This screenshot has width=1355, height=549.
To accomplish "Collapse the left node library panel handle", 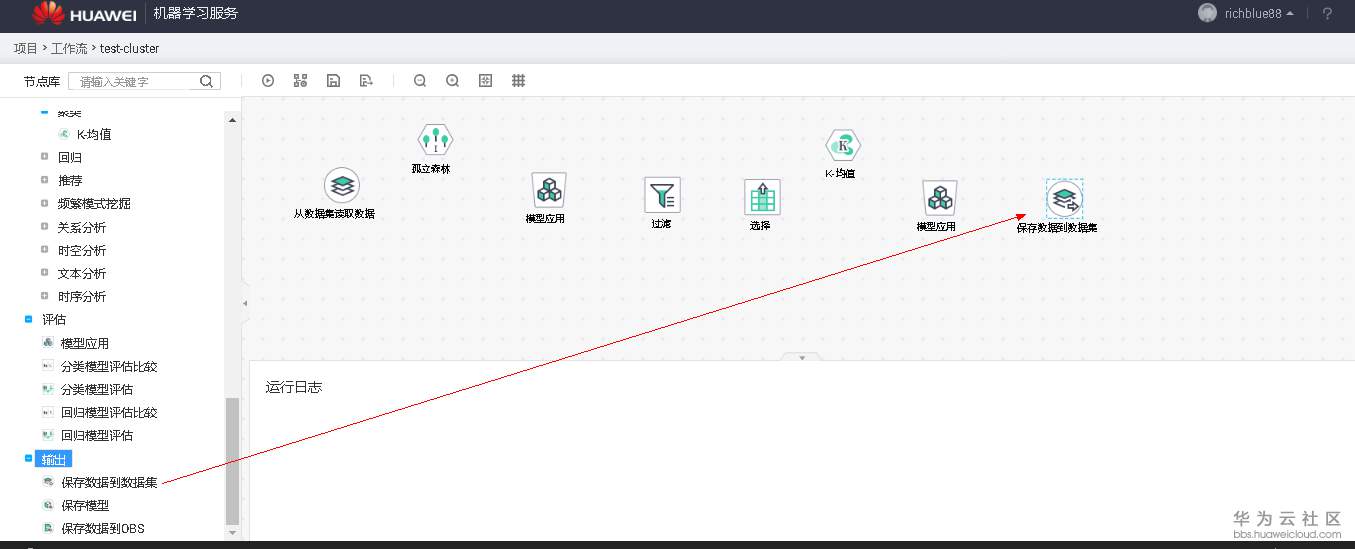I will [x=245, y=302].
